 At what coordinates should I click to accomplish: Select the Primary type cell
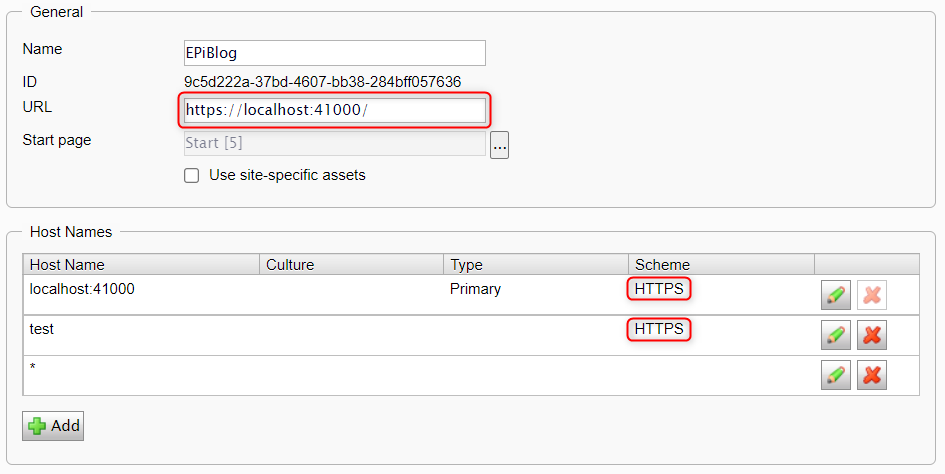coord(475,289)
